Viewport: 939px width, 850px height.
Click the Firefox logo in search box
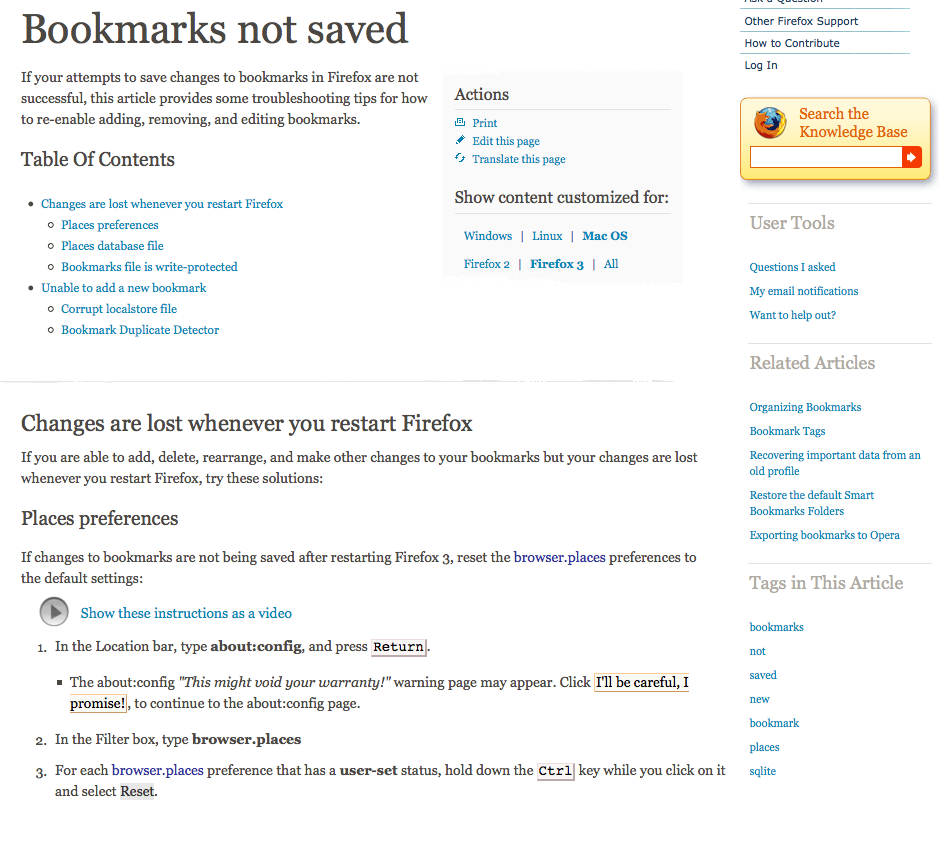click(770, 123)
